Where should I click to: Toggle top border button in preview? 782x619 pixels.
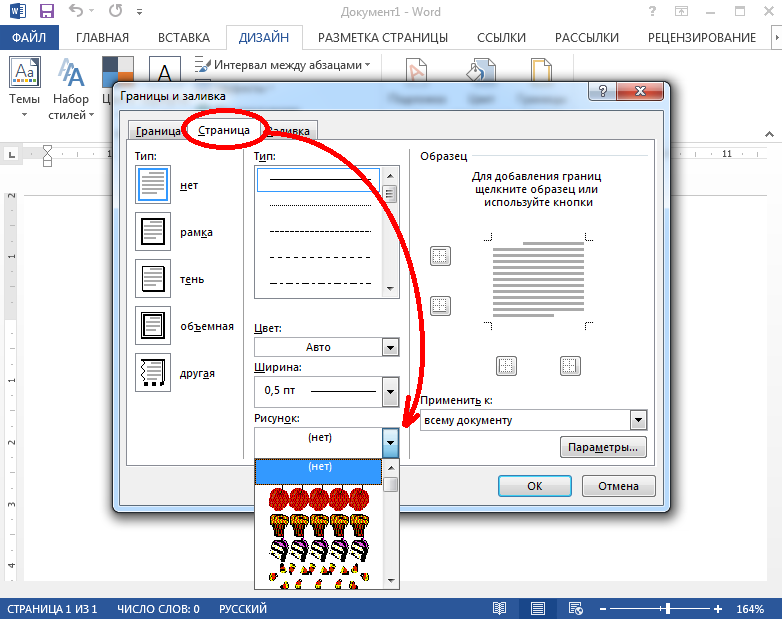click(x=440, y=256)
